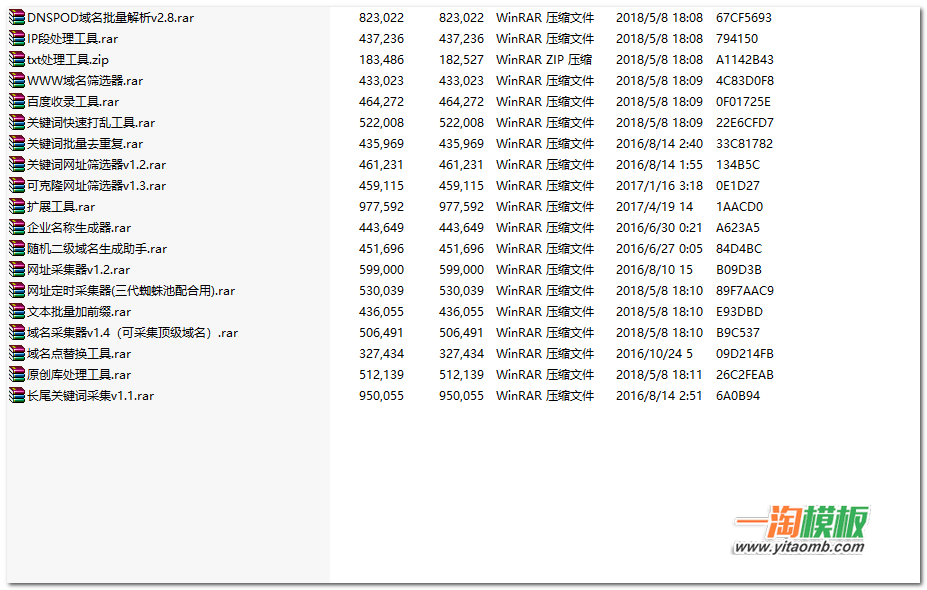Select the 可克隆网址筛选器v1.3.rar file name

96,186
